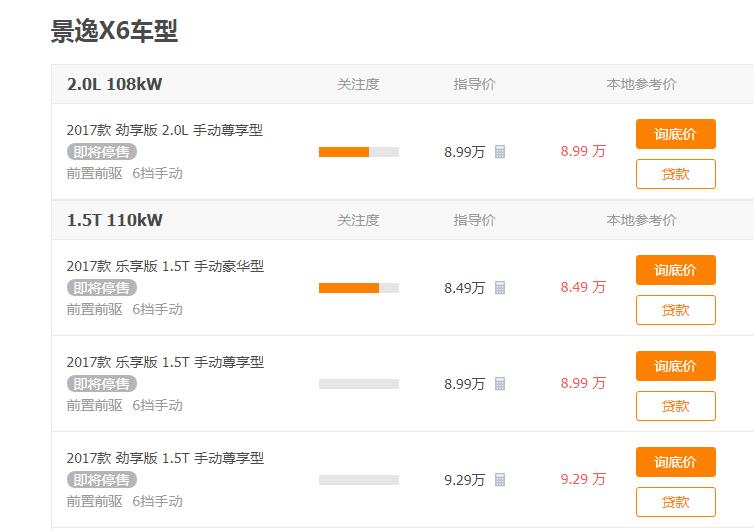Click attention bar for 1.5T 手动豪华型
The image size is (754, 531).
coord(359,288)
